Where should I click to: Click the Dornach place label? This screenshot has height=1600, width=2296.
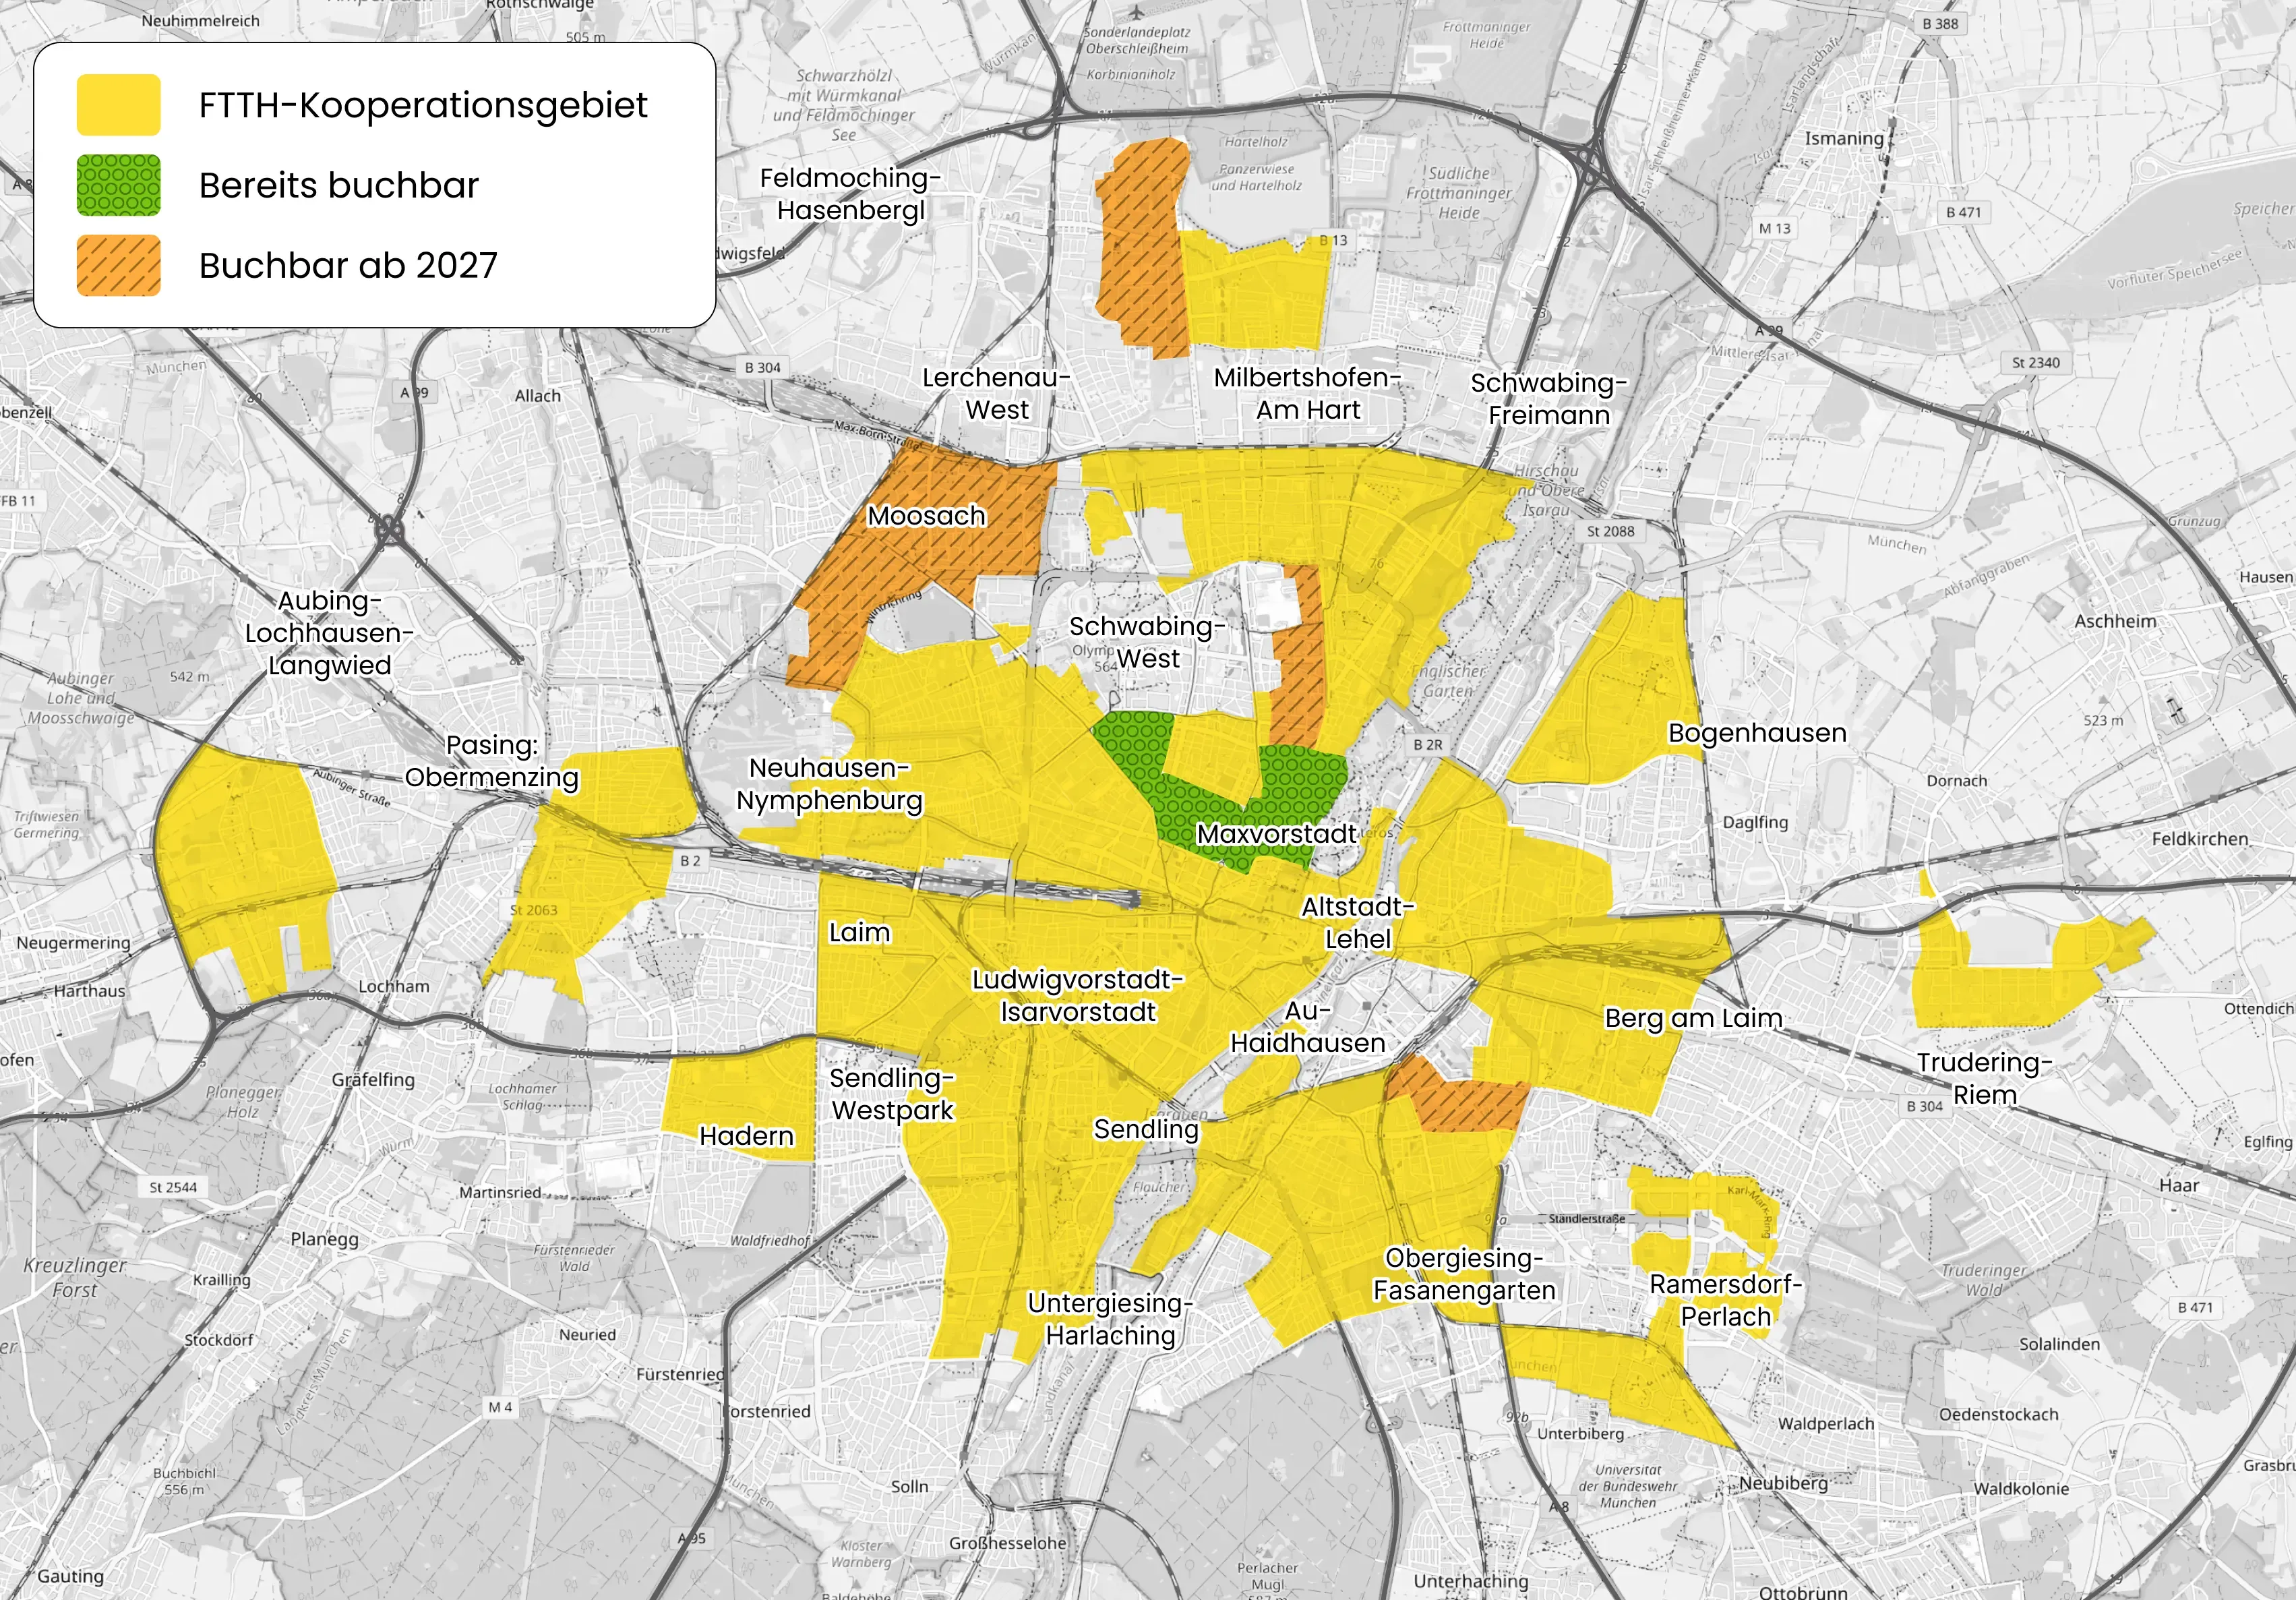point(1957,781)
